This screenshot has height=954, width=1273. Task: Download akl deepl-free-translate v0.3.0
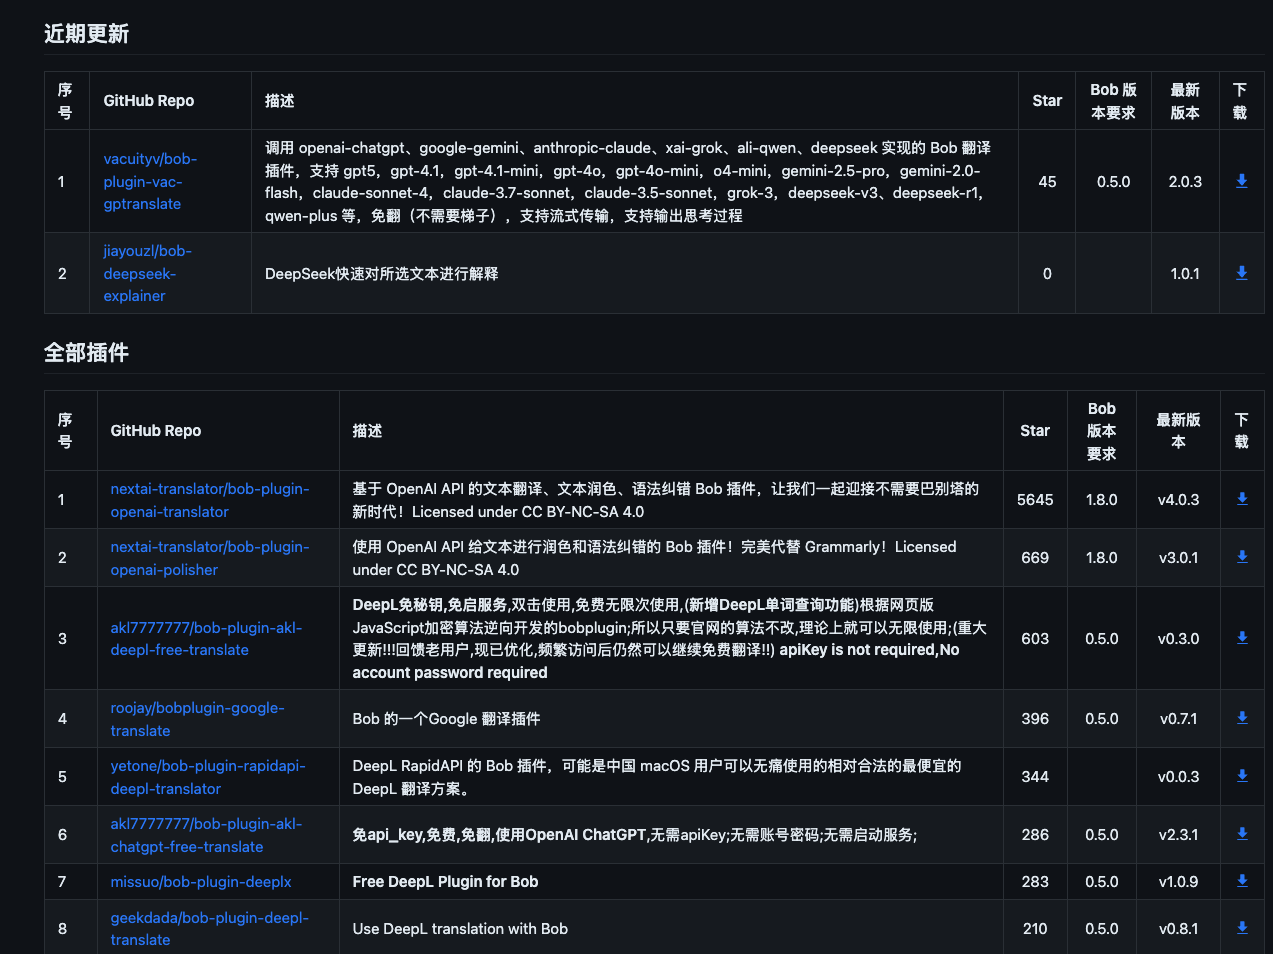1242,638
